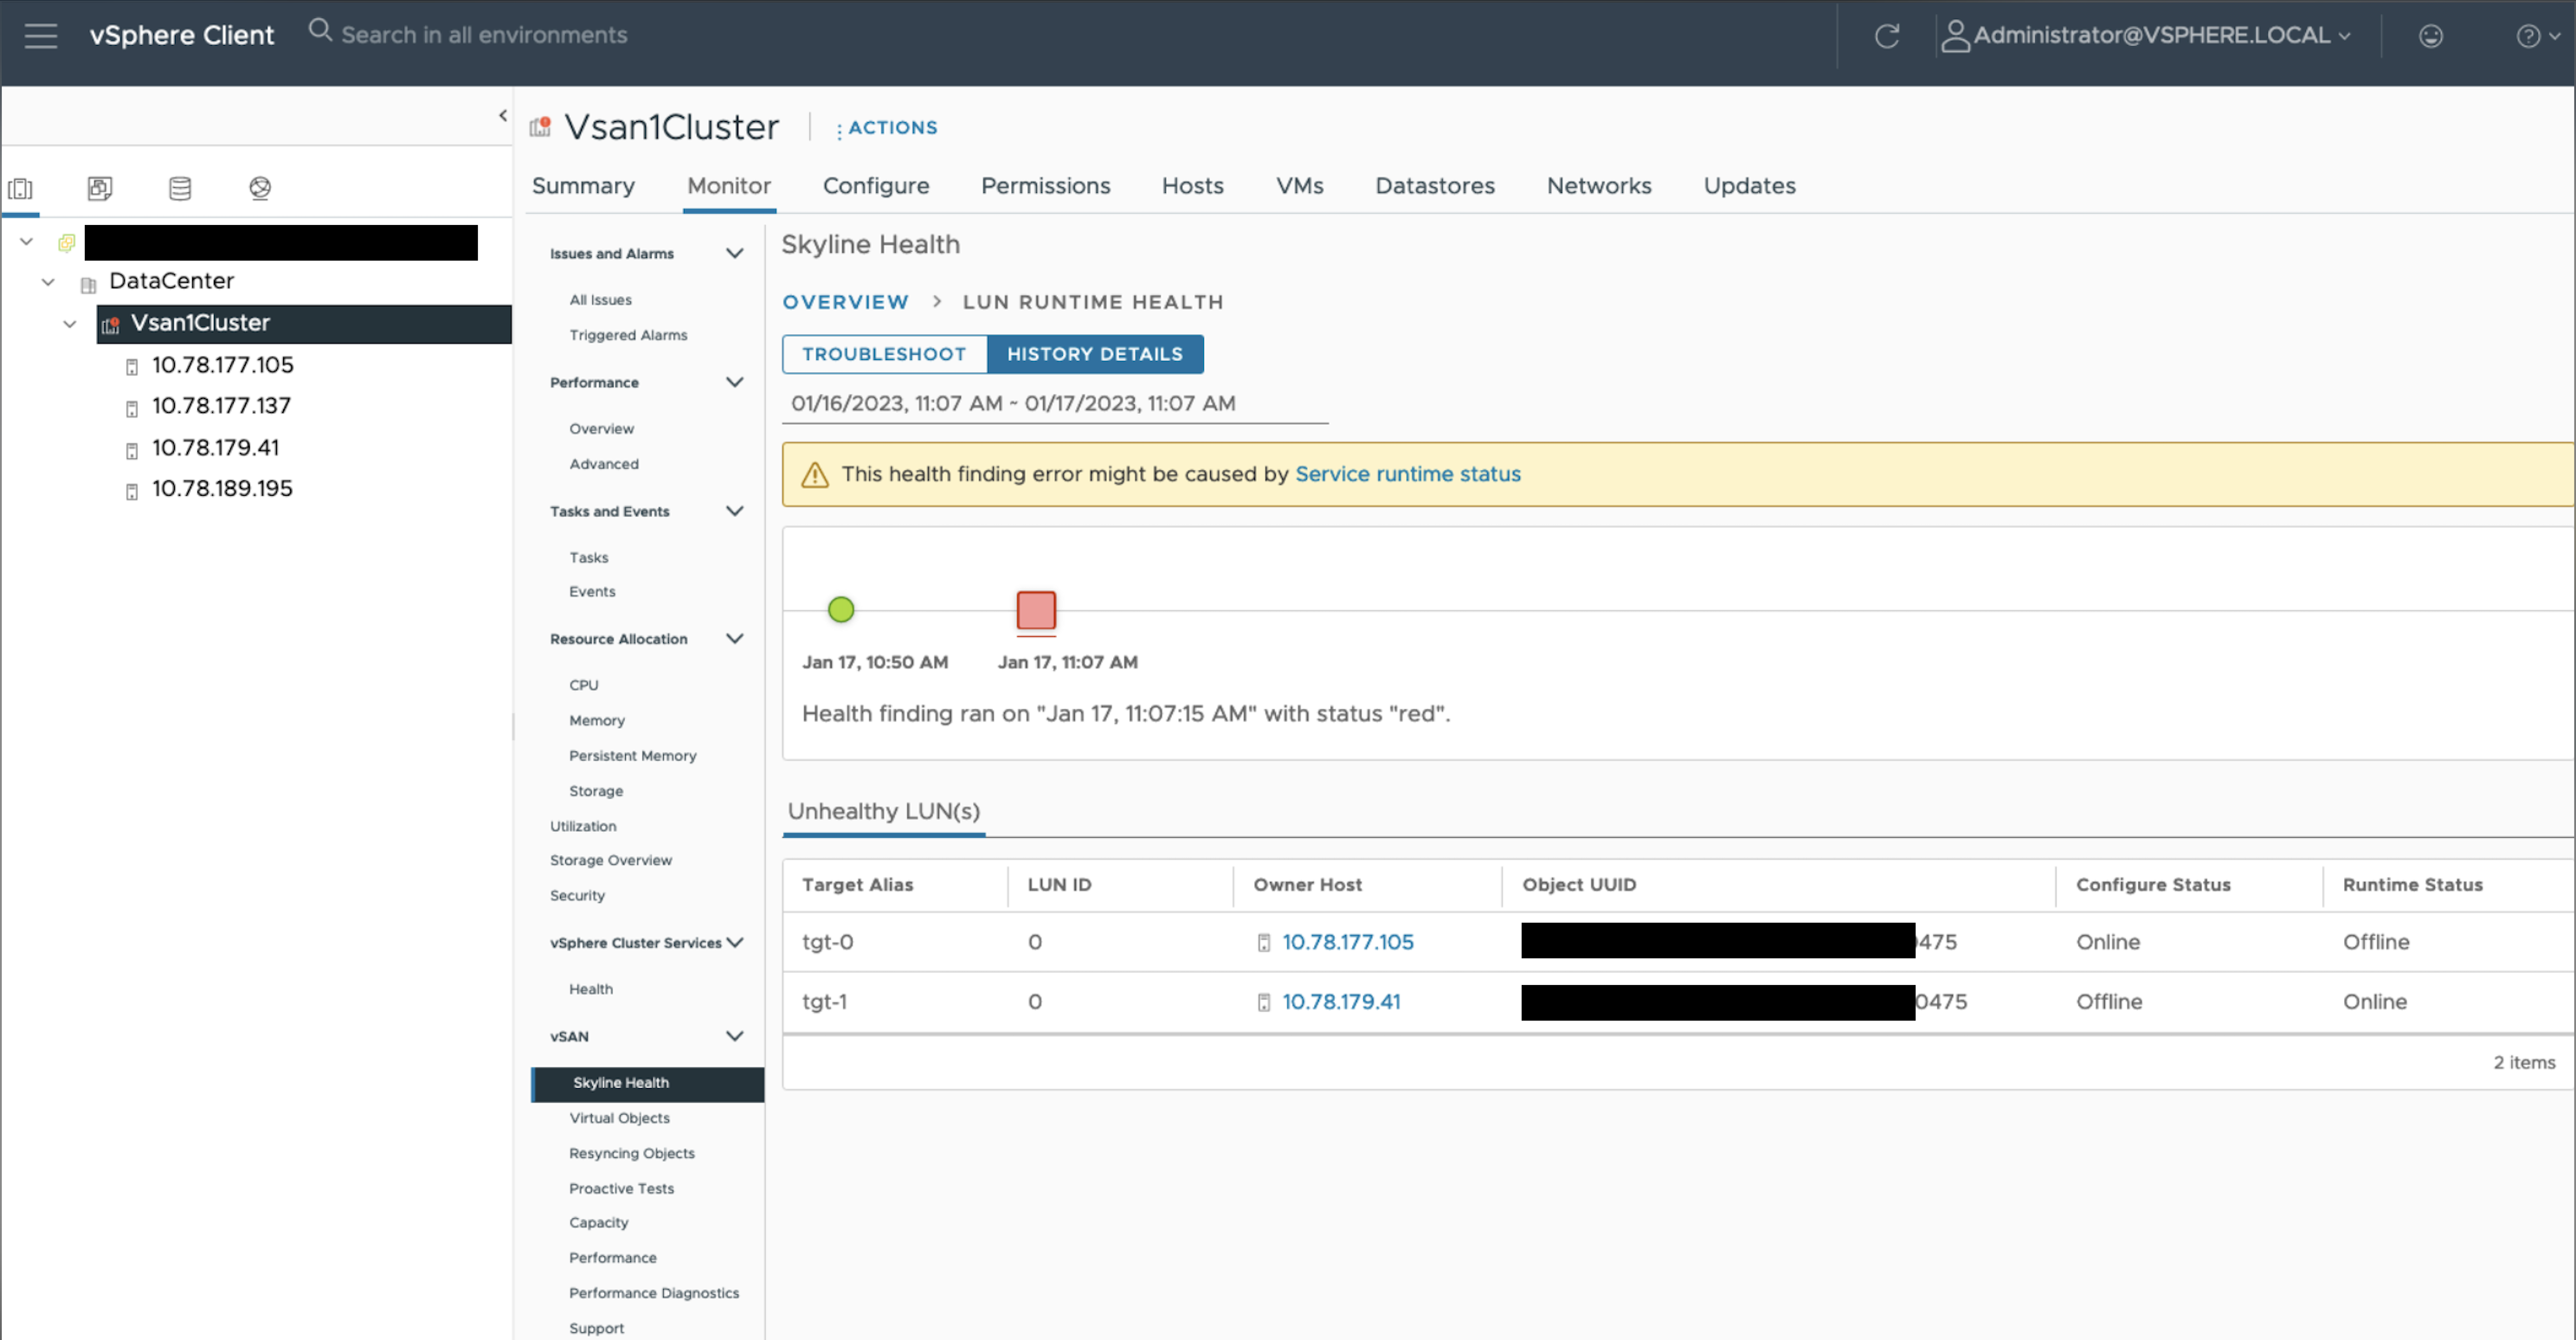Switch to Networking inventory view
The image size is (2576, 1340).
point(260,188)
